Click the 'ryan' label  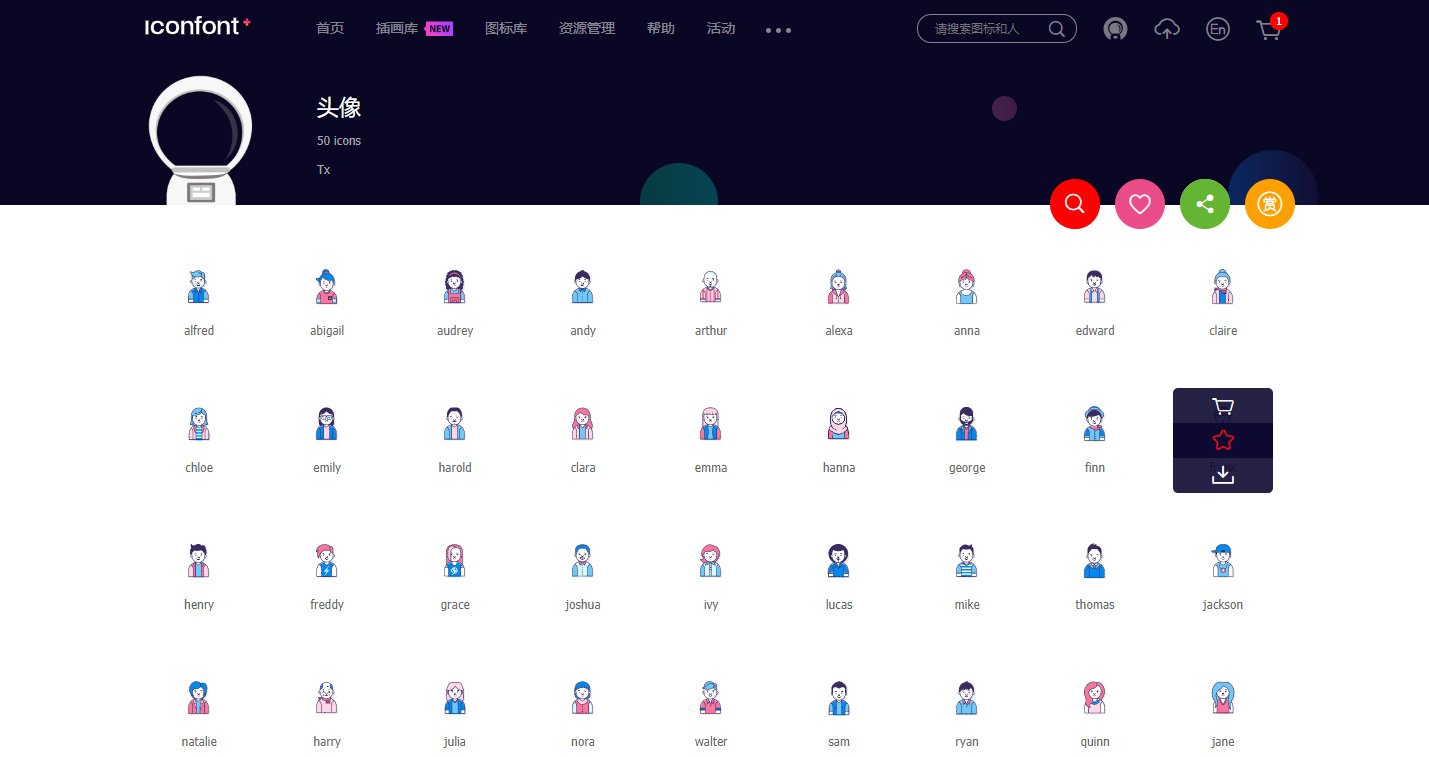[967, 742]
